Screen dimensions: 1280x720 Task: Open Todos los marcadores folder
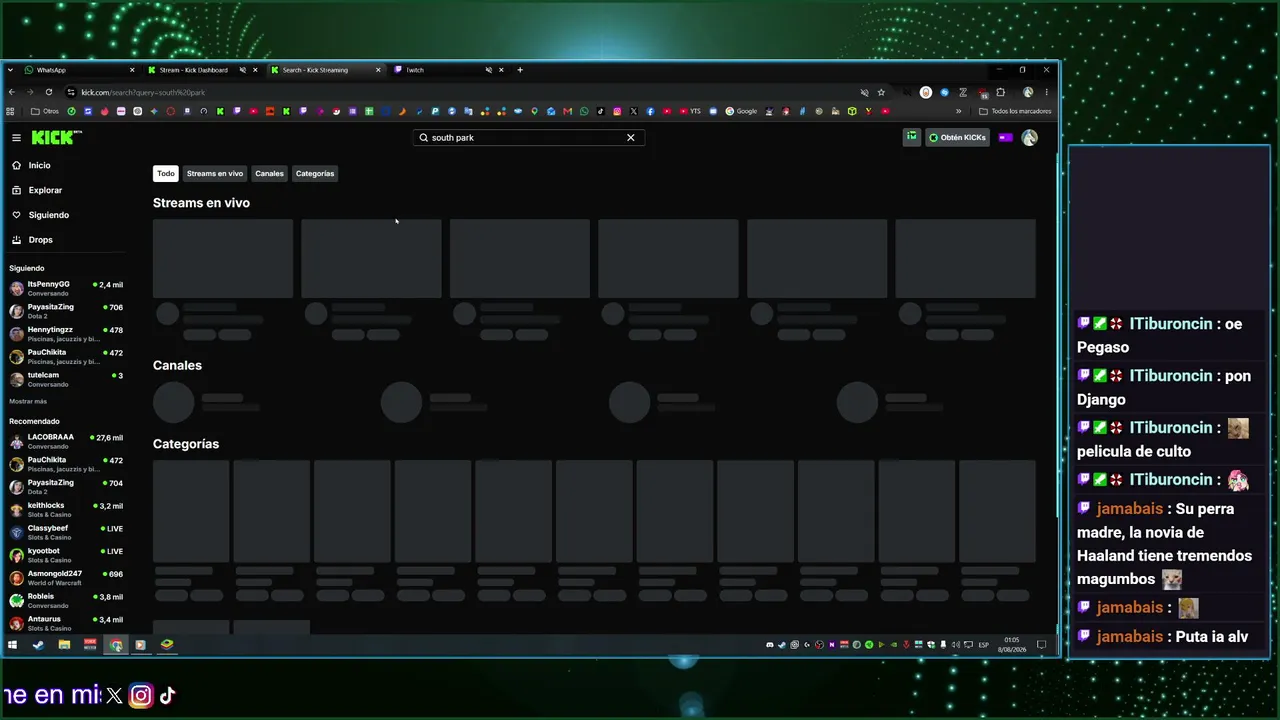pyautogui.click(x=1015, y=111)
